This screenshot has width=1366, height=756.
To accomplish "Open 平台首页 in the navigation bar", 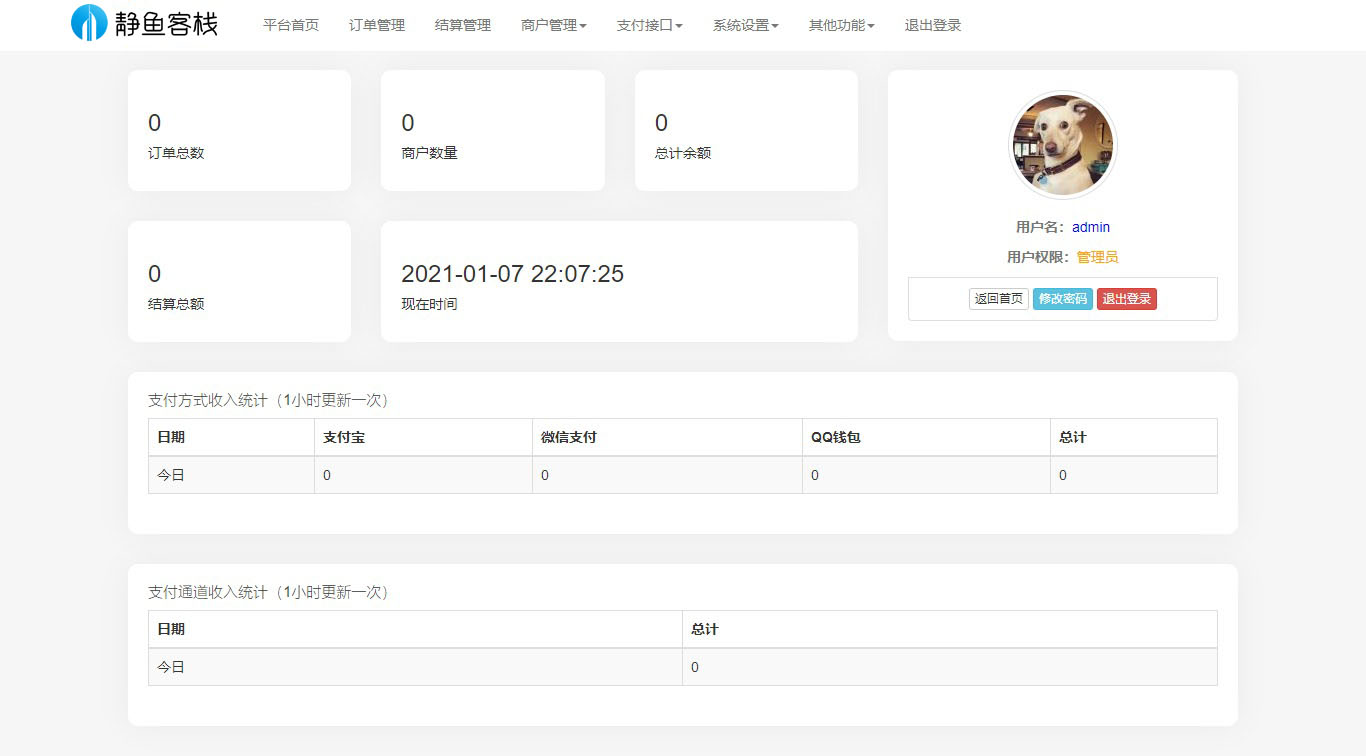I will pos(291,25).
